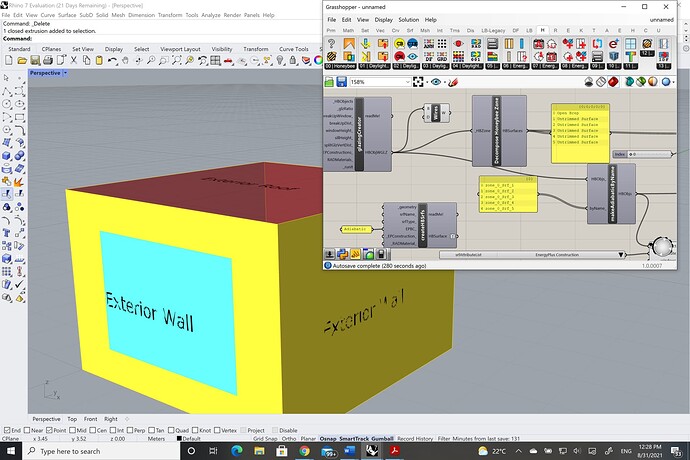Toggle Gumball in Rhino status bar
690x460 pixels.
coord(383,439)
